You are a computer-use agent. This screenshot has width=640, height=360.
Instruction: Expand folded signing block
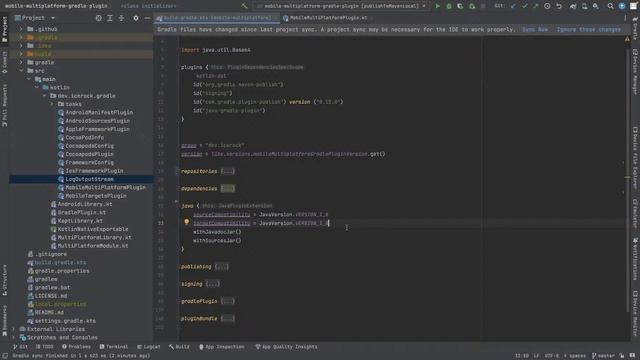(213, 284)
